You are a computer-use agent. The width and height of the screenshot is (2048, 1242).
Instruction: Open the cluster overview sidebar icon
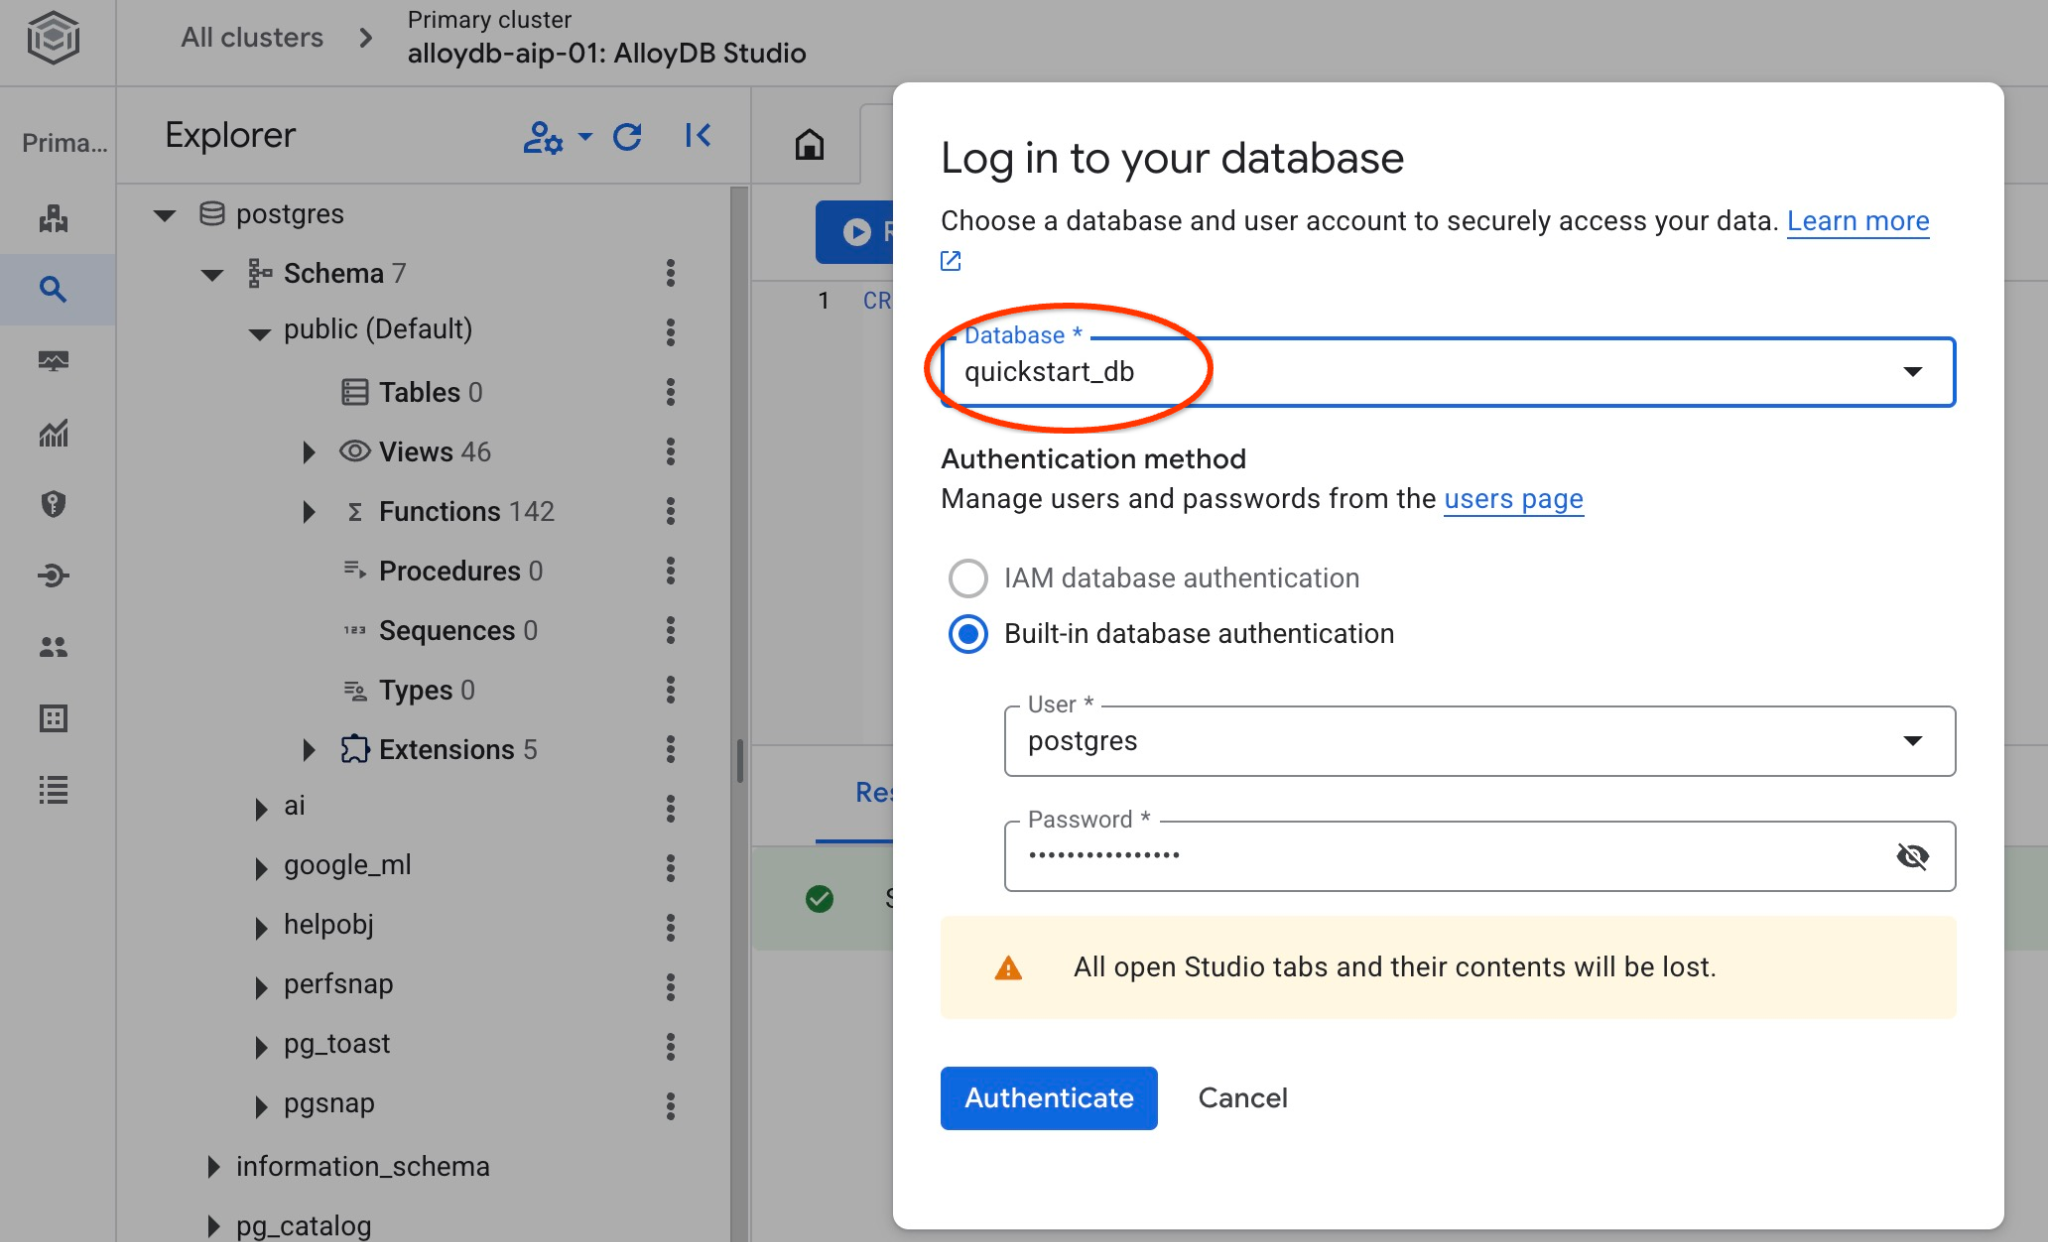[x=53, y=217]
